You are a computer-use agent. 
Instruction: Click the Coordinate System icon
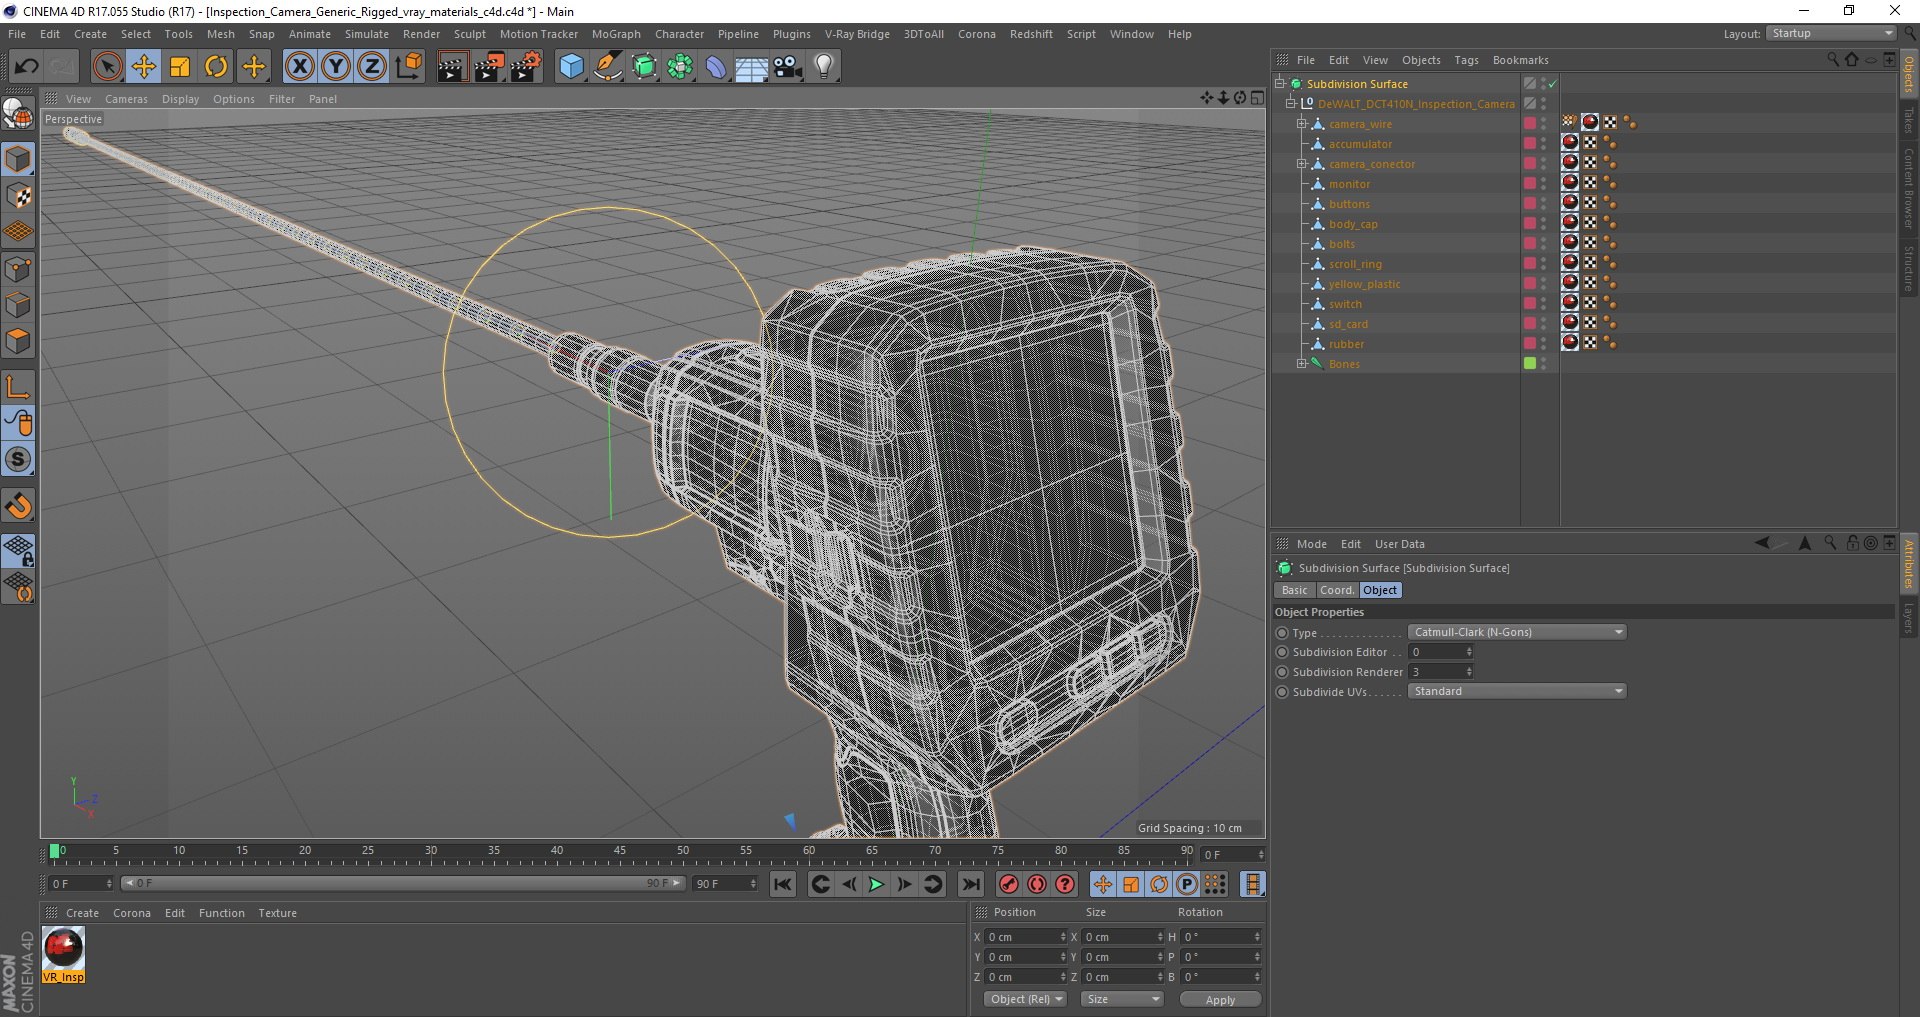pyautogui.click(x=409, y=67)
